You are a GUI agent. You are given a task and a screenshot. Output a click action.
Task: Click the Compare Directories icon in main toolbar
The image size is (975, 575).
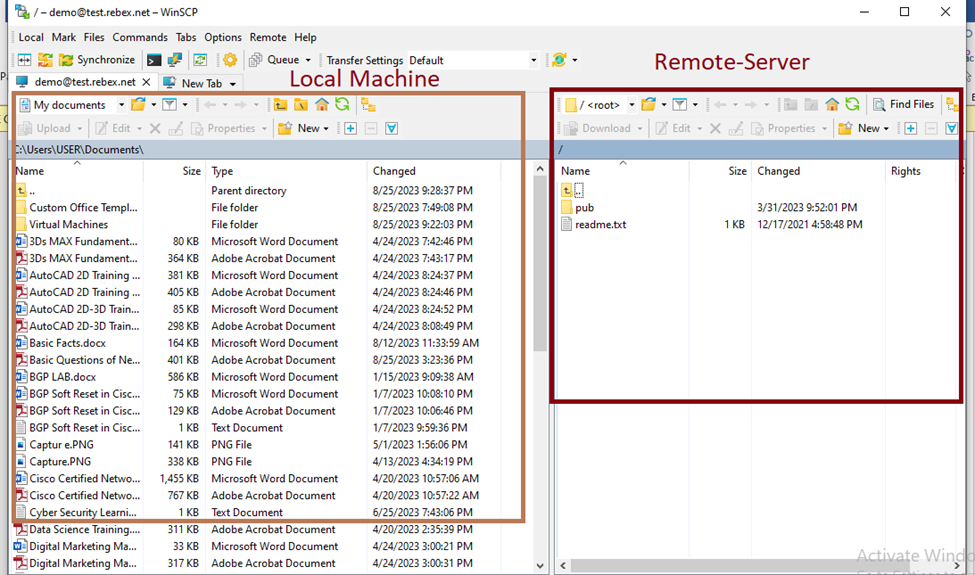click(x=24, y=60)
